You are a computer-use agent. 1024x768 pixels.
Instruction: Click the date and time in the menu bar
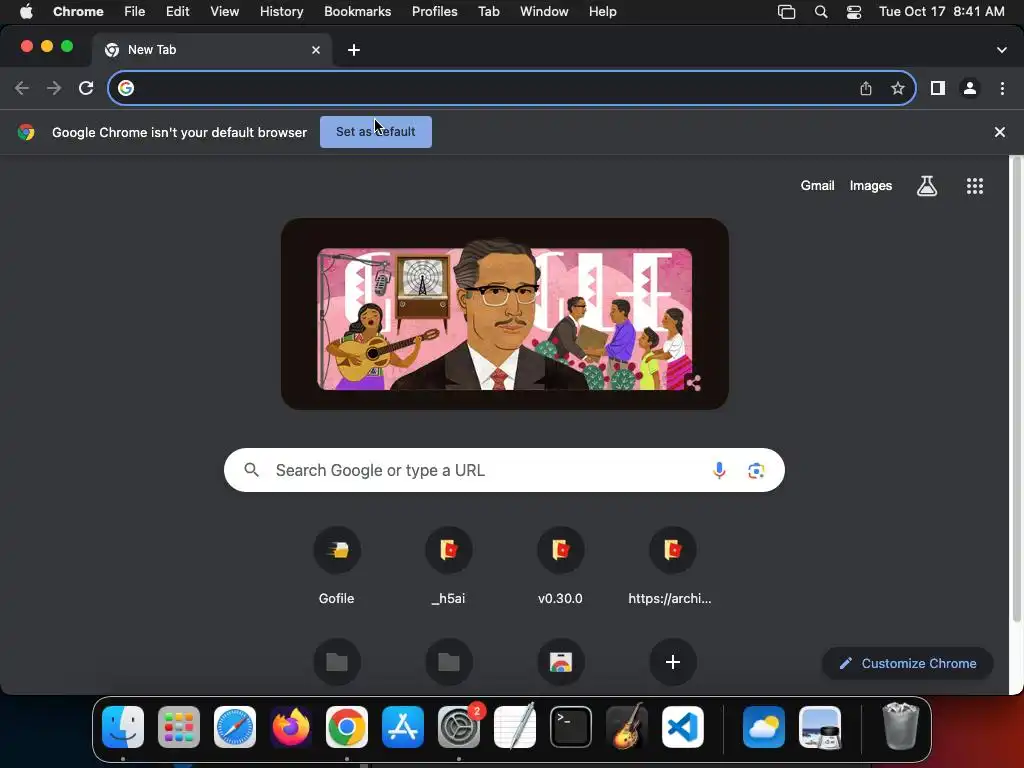[942, 12]
